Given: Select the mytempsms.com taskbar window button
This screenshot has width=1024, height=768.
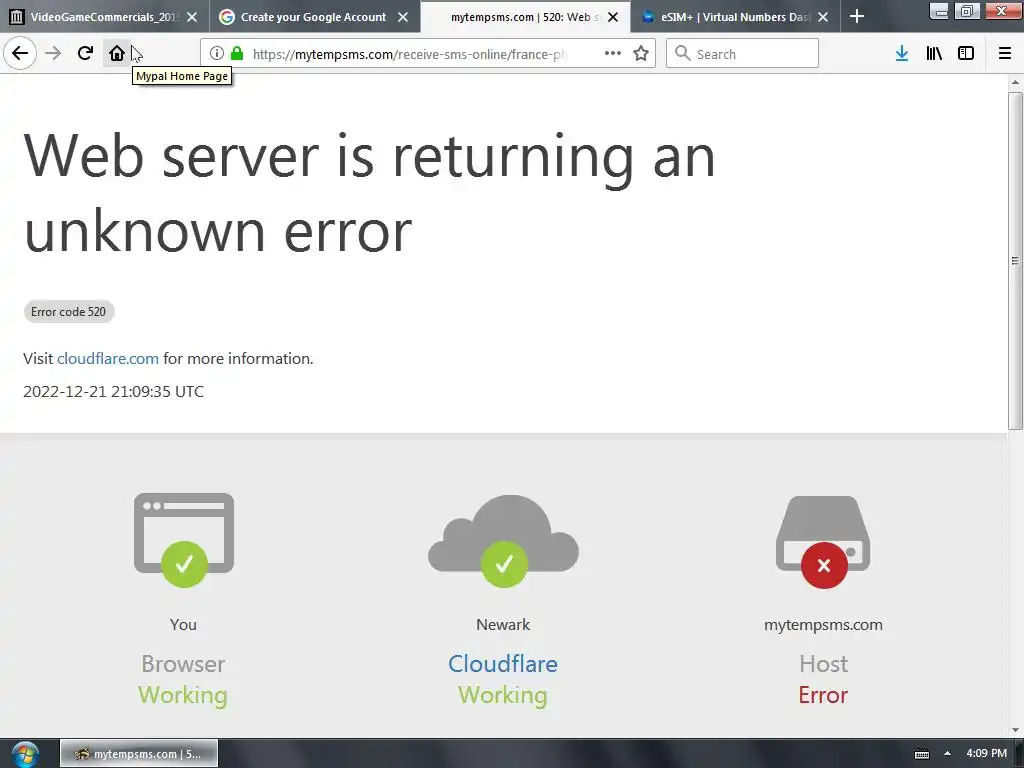Looking at the screenshot, I should pyautogui.click(x=138, y=754).
